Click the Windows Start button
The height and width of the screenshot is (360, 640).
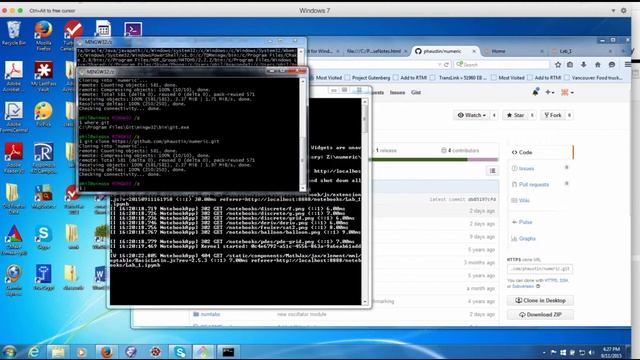coord(9,352)
